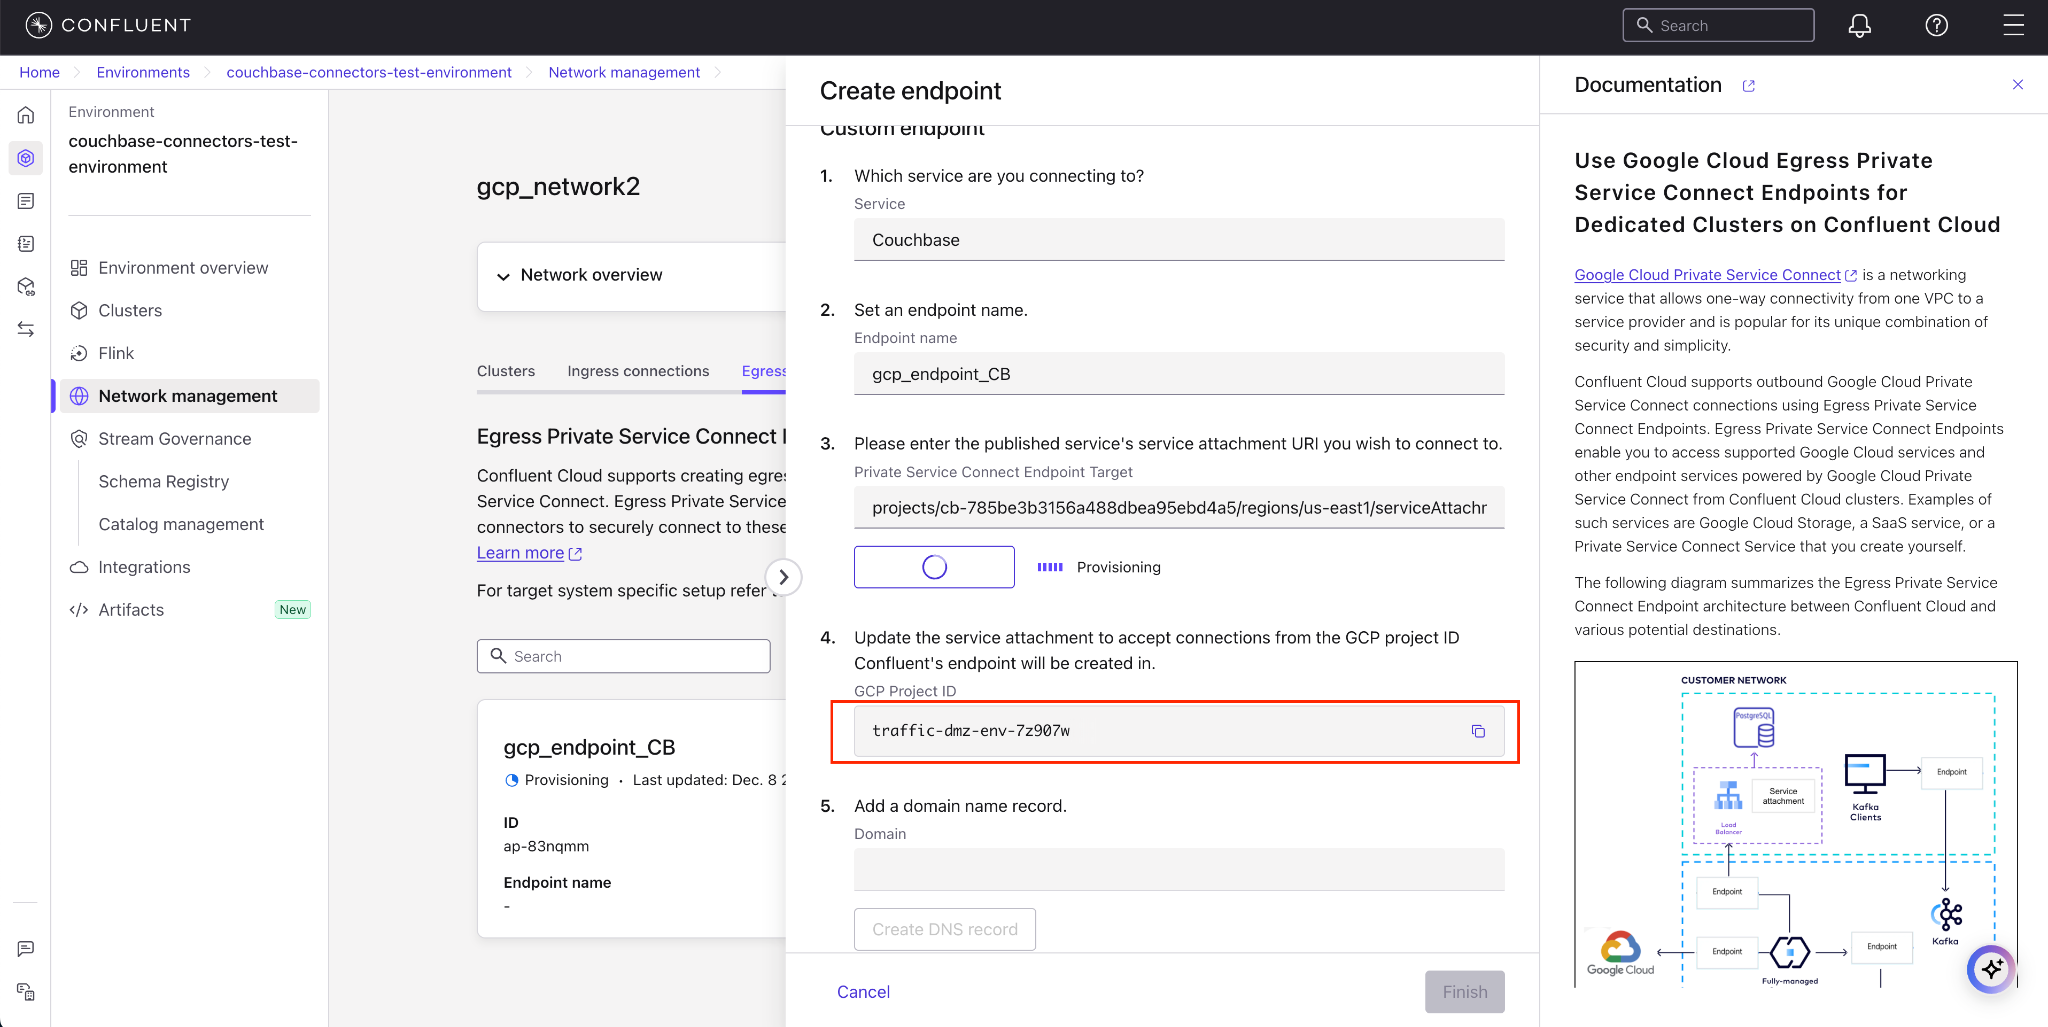Select Network management in sidebar

click(x=188, y=396)
